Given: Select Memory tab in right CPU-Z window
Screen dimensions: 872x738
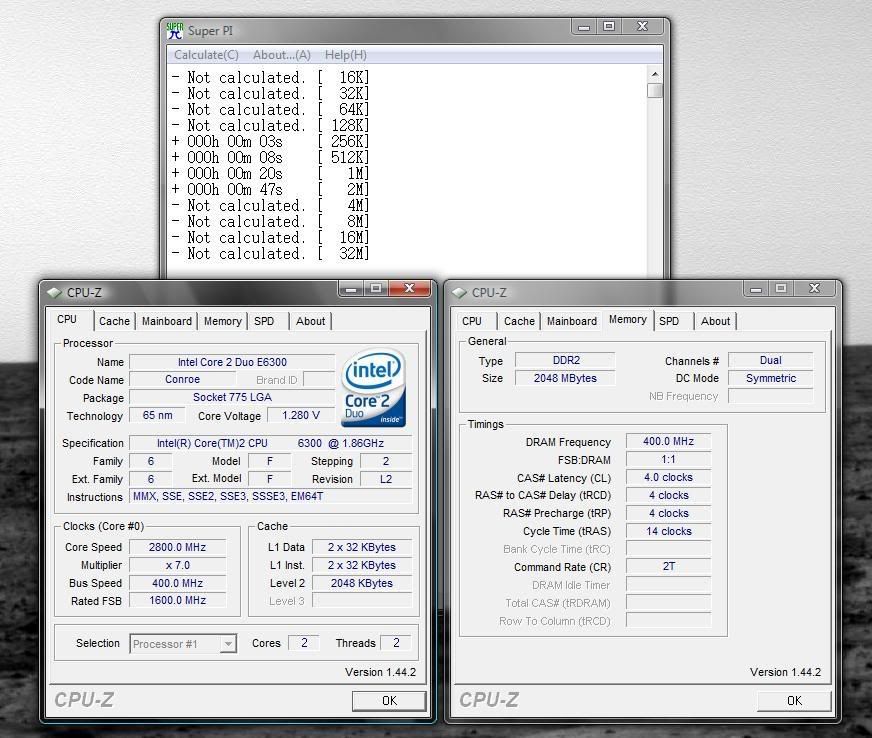Looking at the screenshot, I should pos(628,319).
